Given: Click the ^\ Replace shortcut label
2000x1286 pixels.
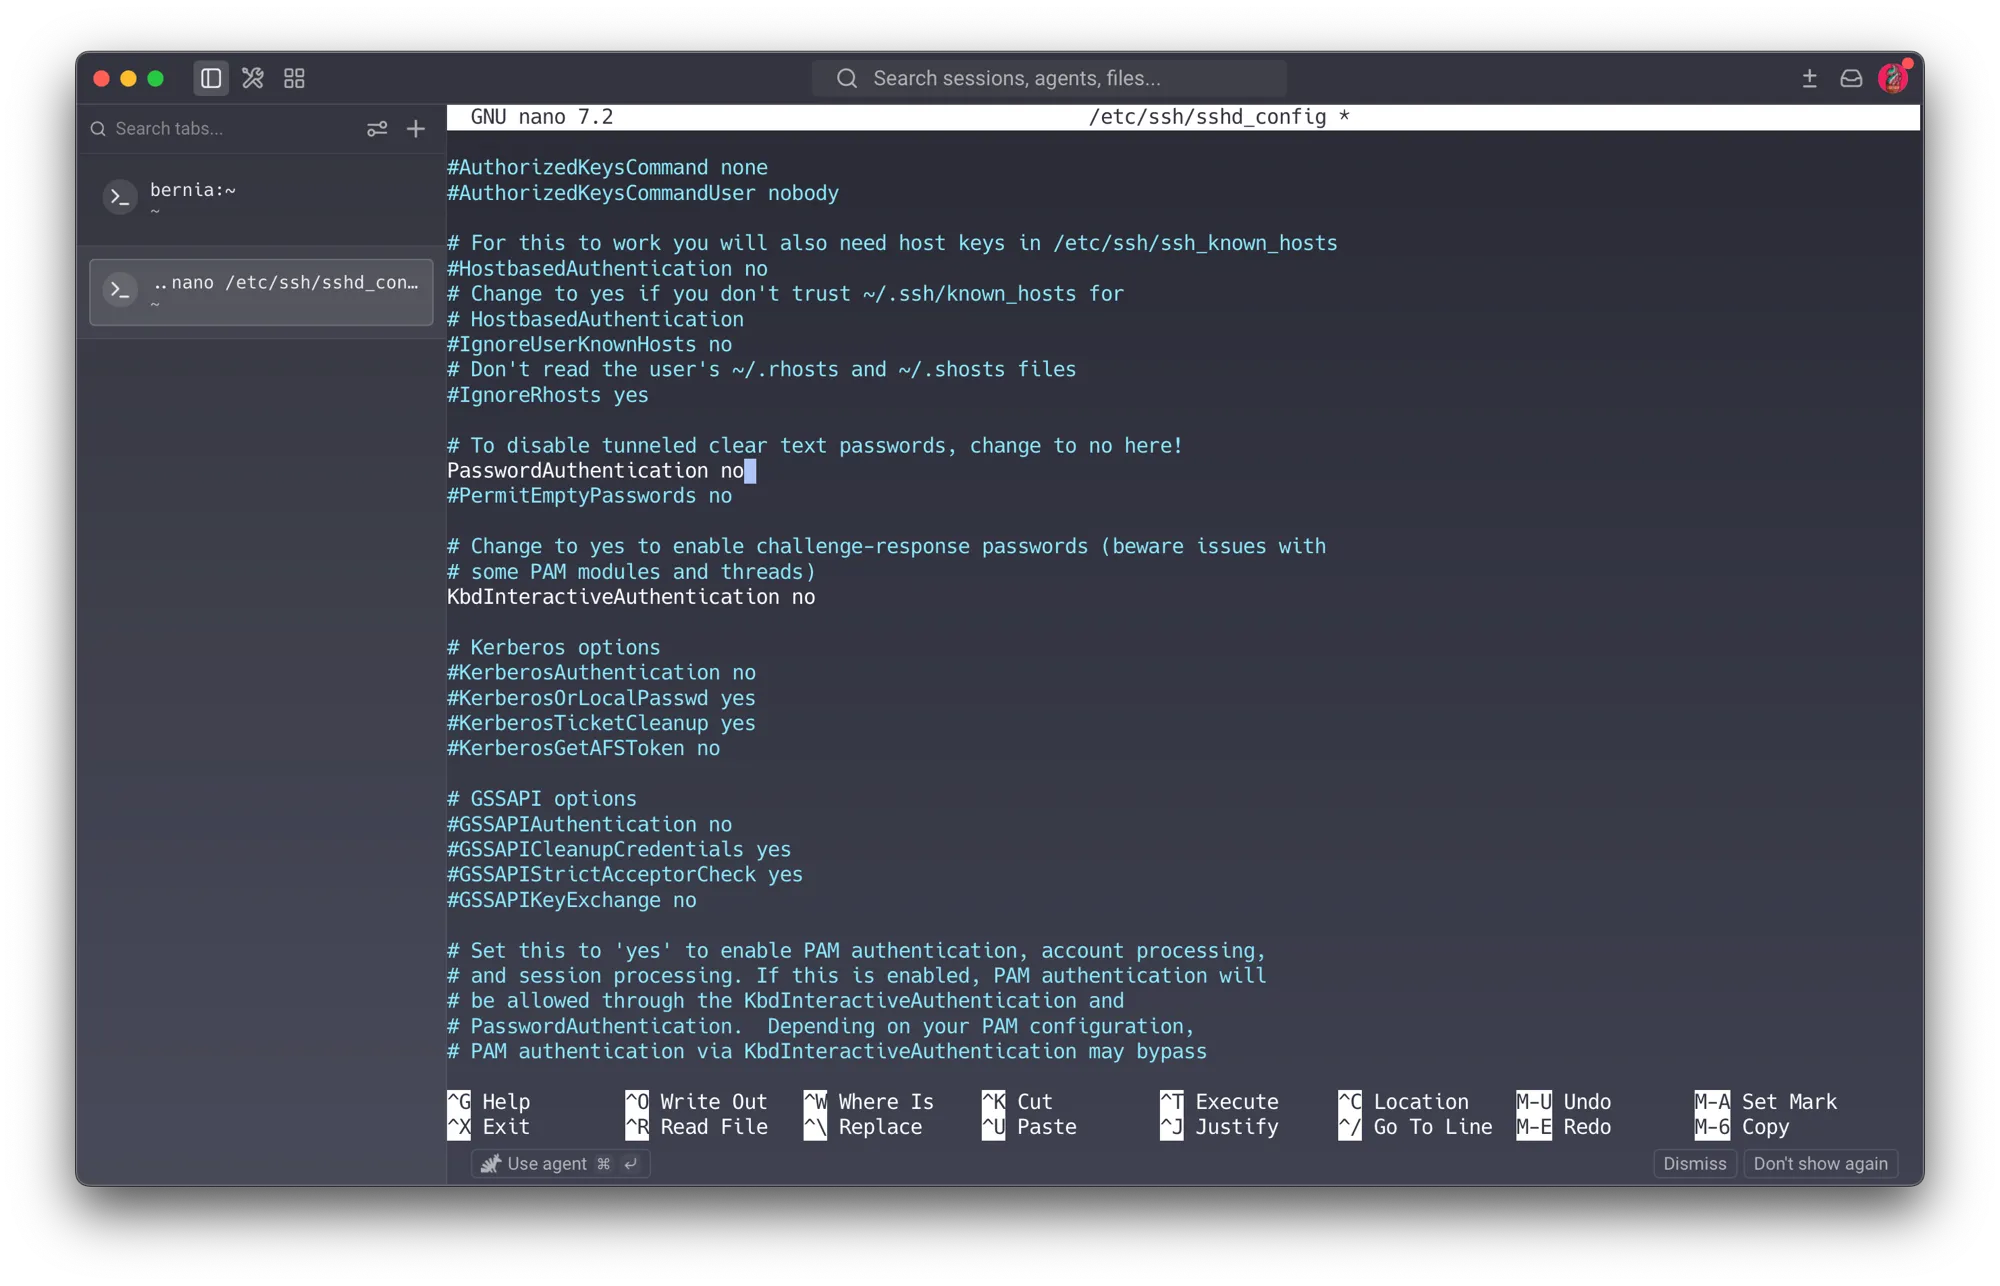Looking at the screenshot, I should click(863, 1127).
